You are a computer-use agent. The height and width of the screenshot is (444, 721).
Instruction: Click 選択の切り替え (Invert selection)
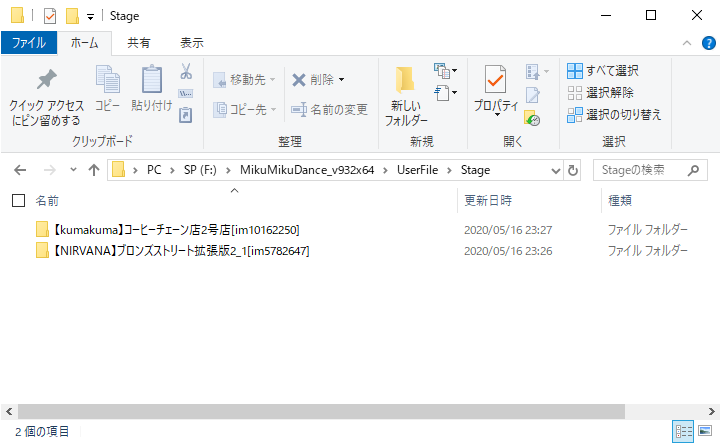(614, 115)
